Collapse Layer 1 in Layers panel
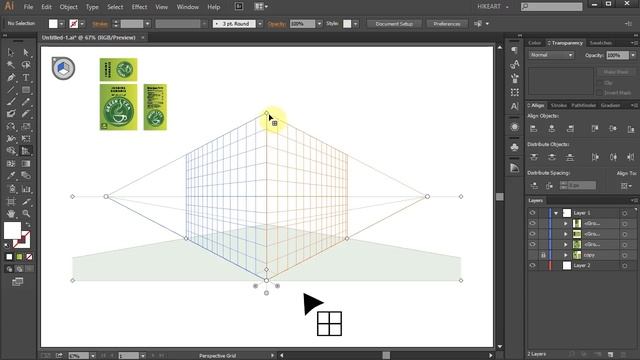640x360 pixels. [556, 213]
